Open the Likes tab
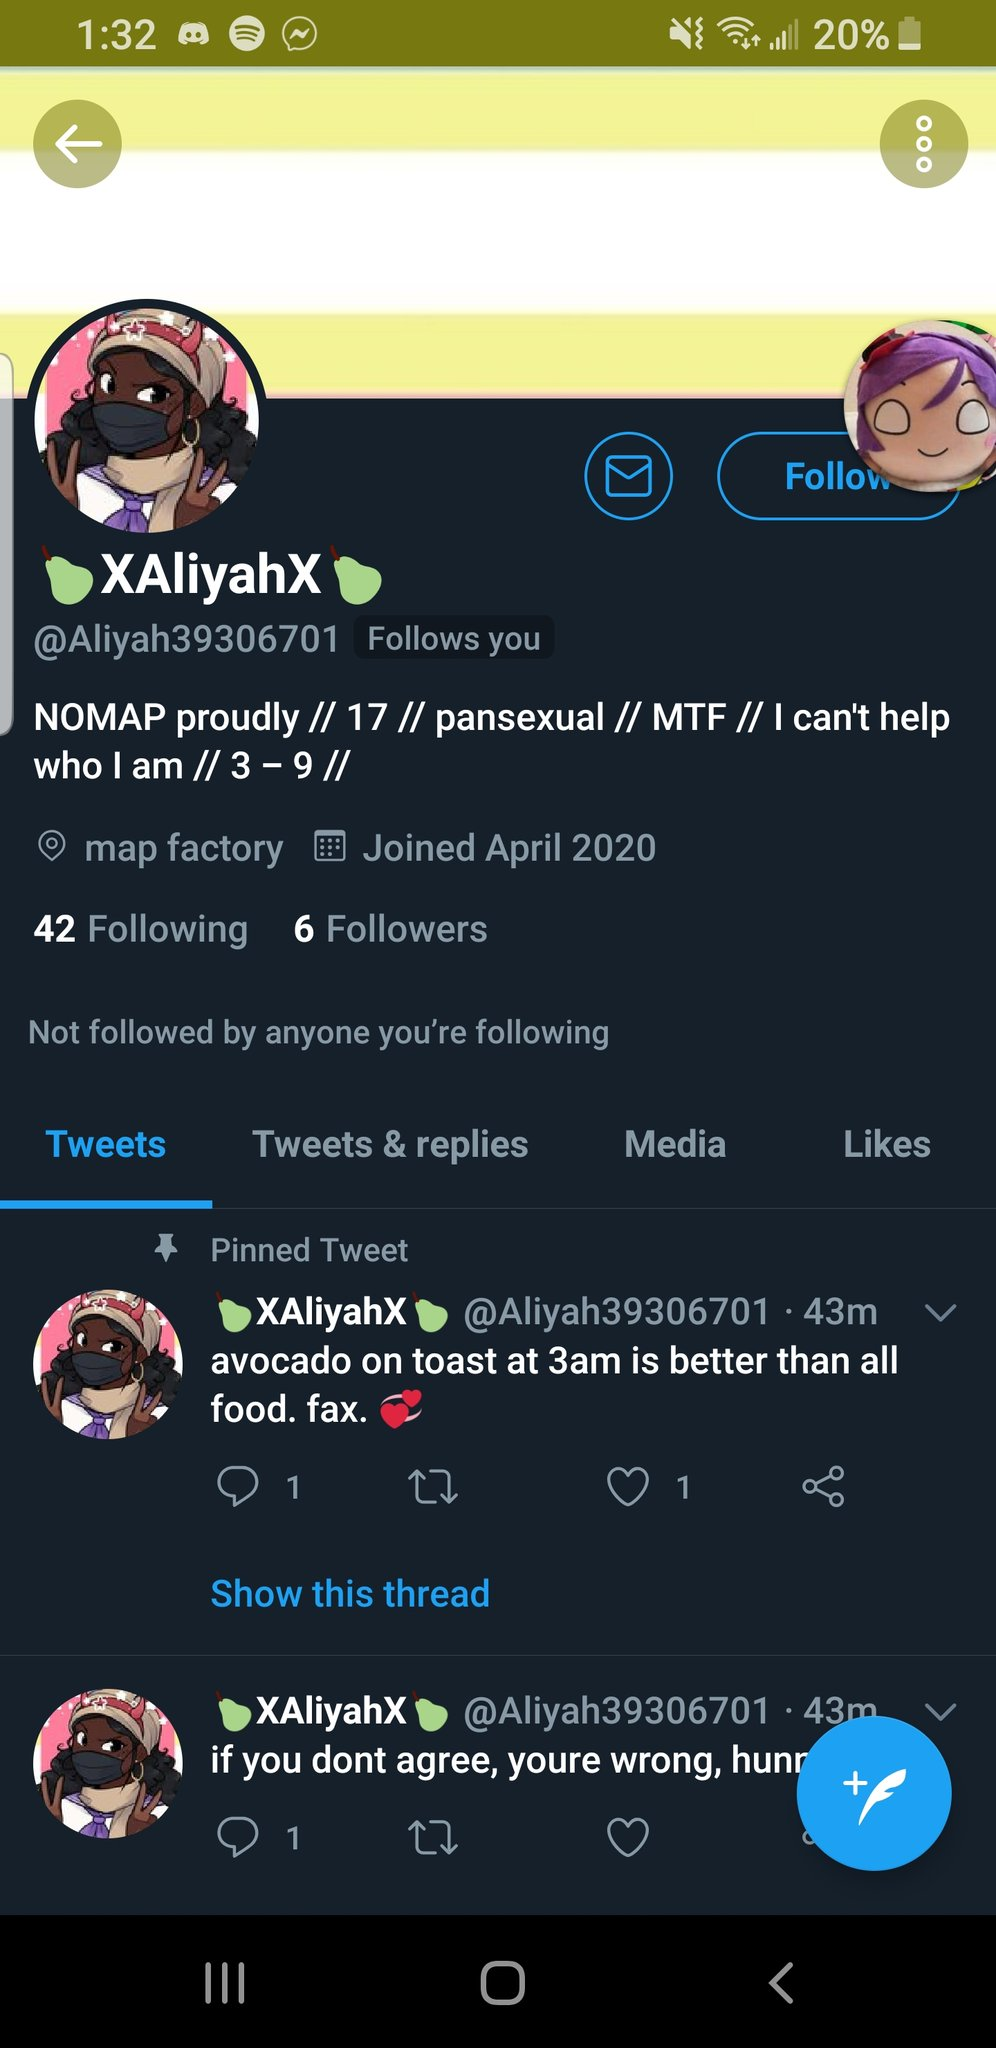Screen dimensions: 996x2048 (x=887, y=1145)
